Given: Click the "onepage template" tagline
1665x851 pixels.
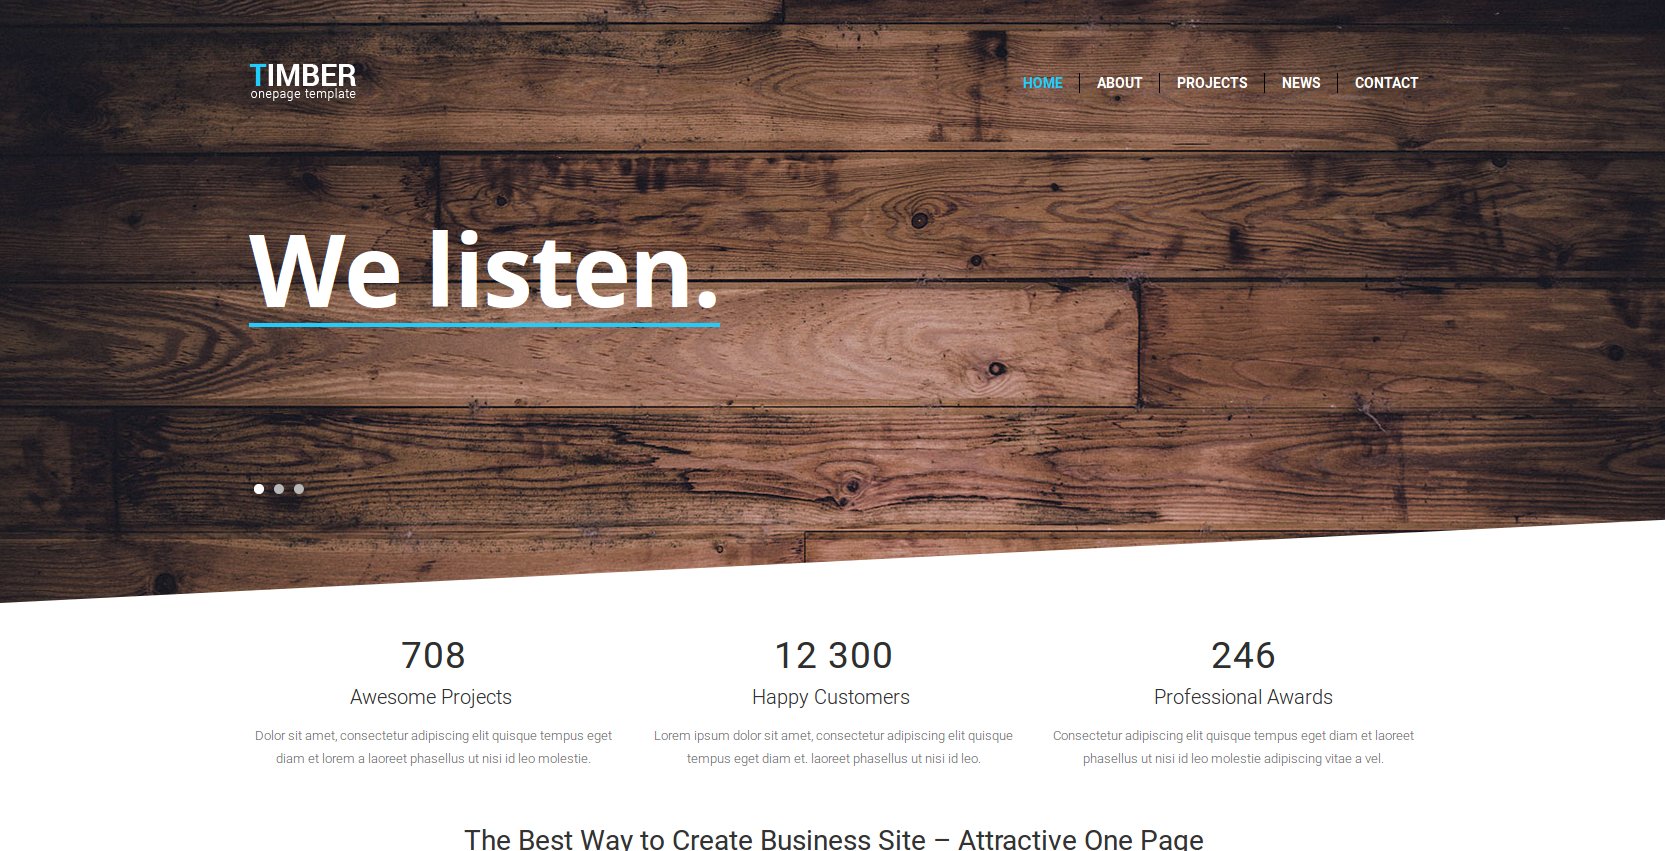Looking at the screenshot, I should (303, 94).
